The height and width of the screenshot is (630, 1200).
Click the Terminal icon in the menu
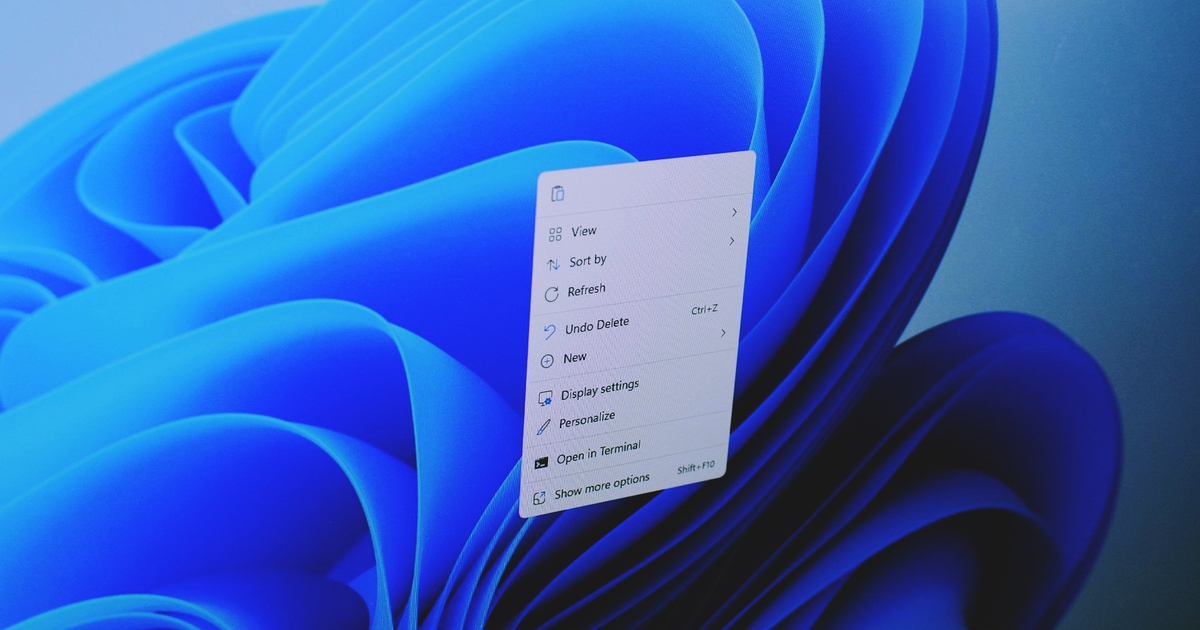pyautogui.click(x=541, y=462)
